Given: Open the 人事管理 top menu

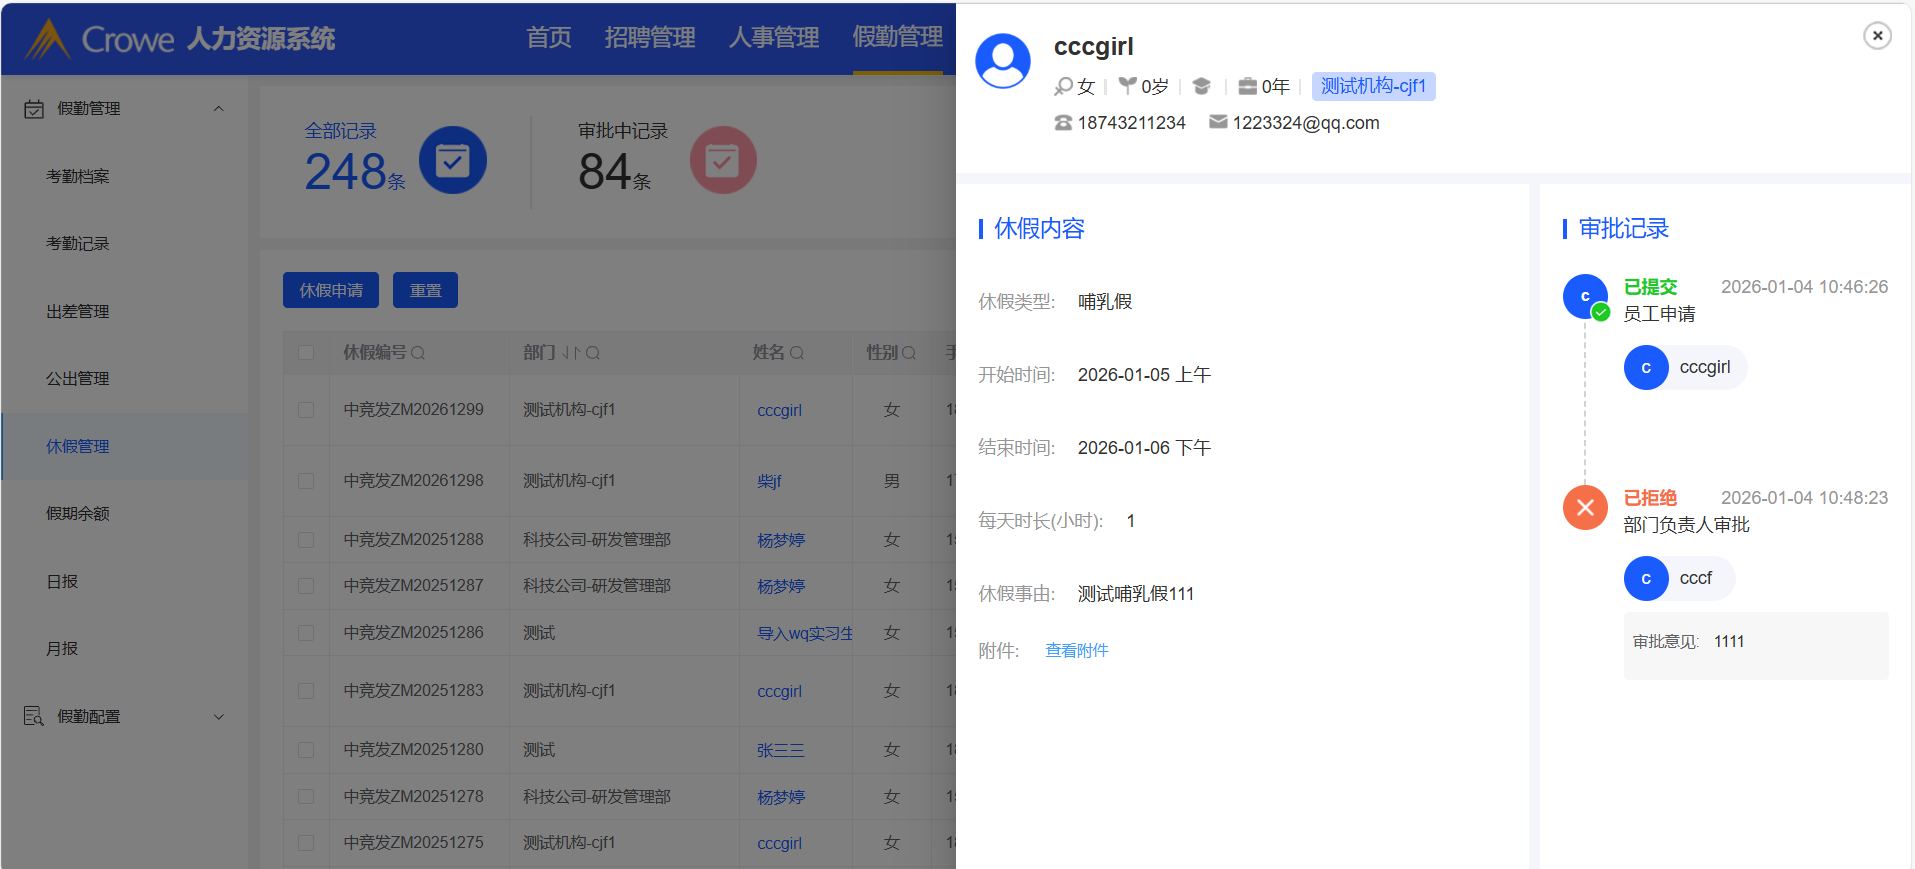Looking at the screenshot, I should pyautogui.click(x=773, y=38).
